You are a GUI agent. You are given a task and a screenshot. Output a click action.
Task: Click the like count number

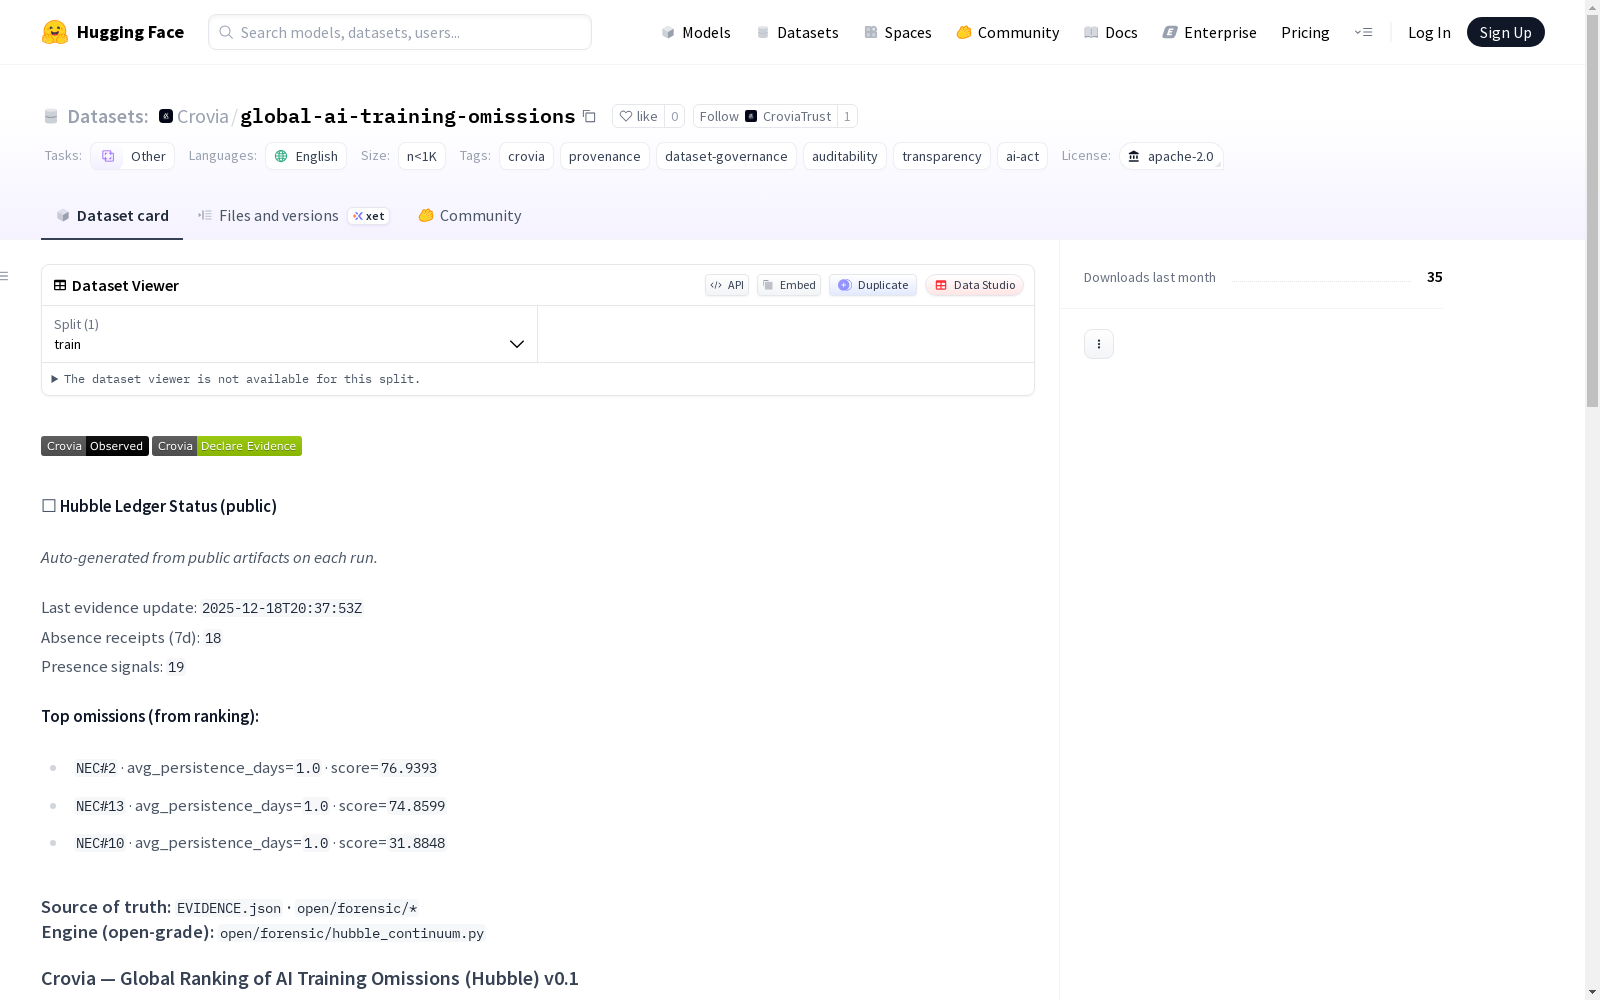675,116
